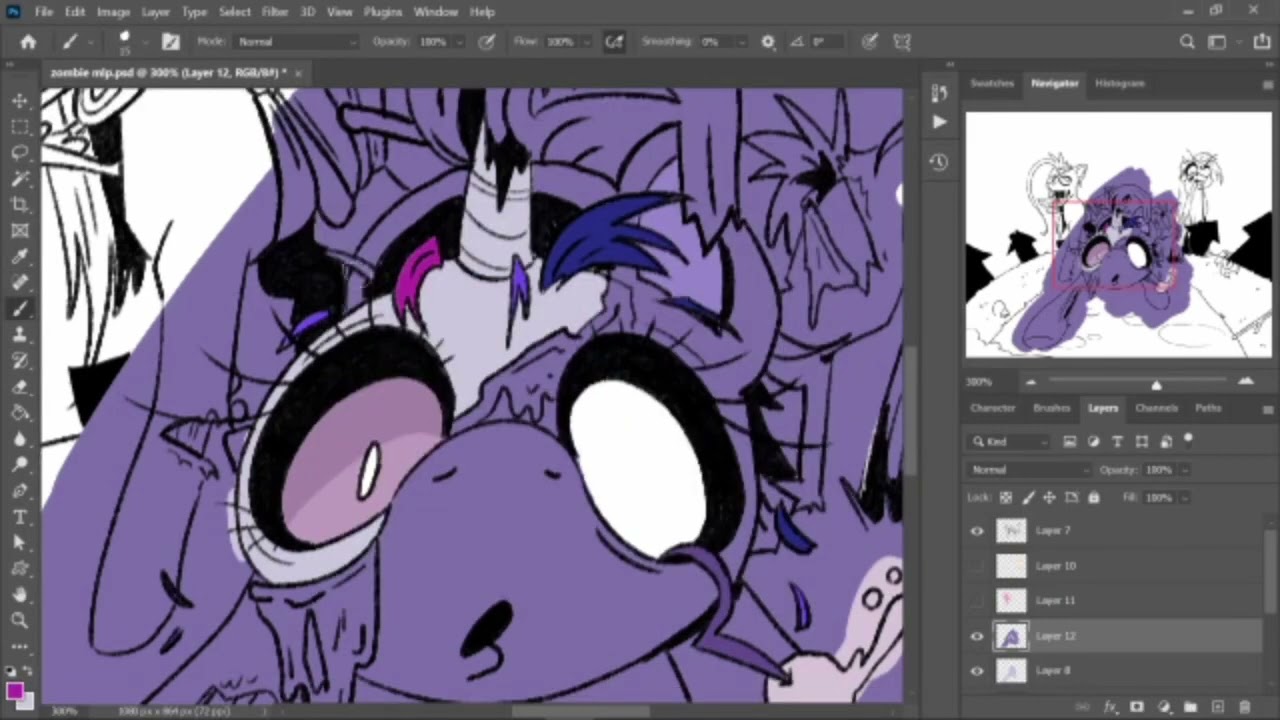The height and width of the screenshot is (720, 1280).
Task: Toggle layer filtering switch
Action: (1188, 439)
